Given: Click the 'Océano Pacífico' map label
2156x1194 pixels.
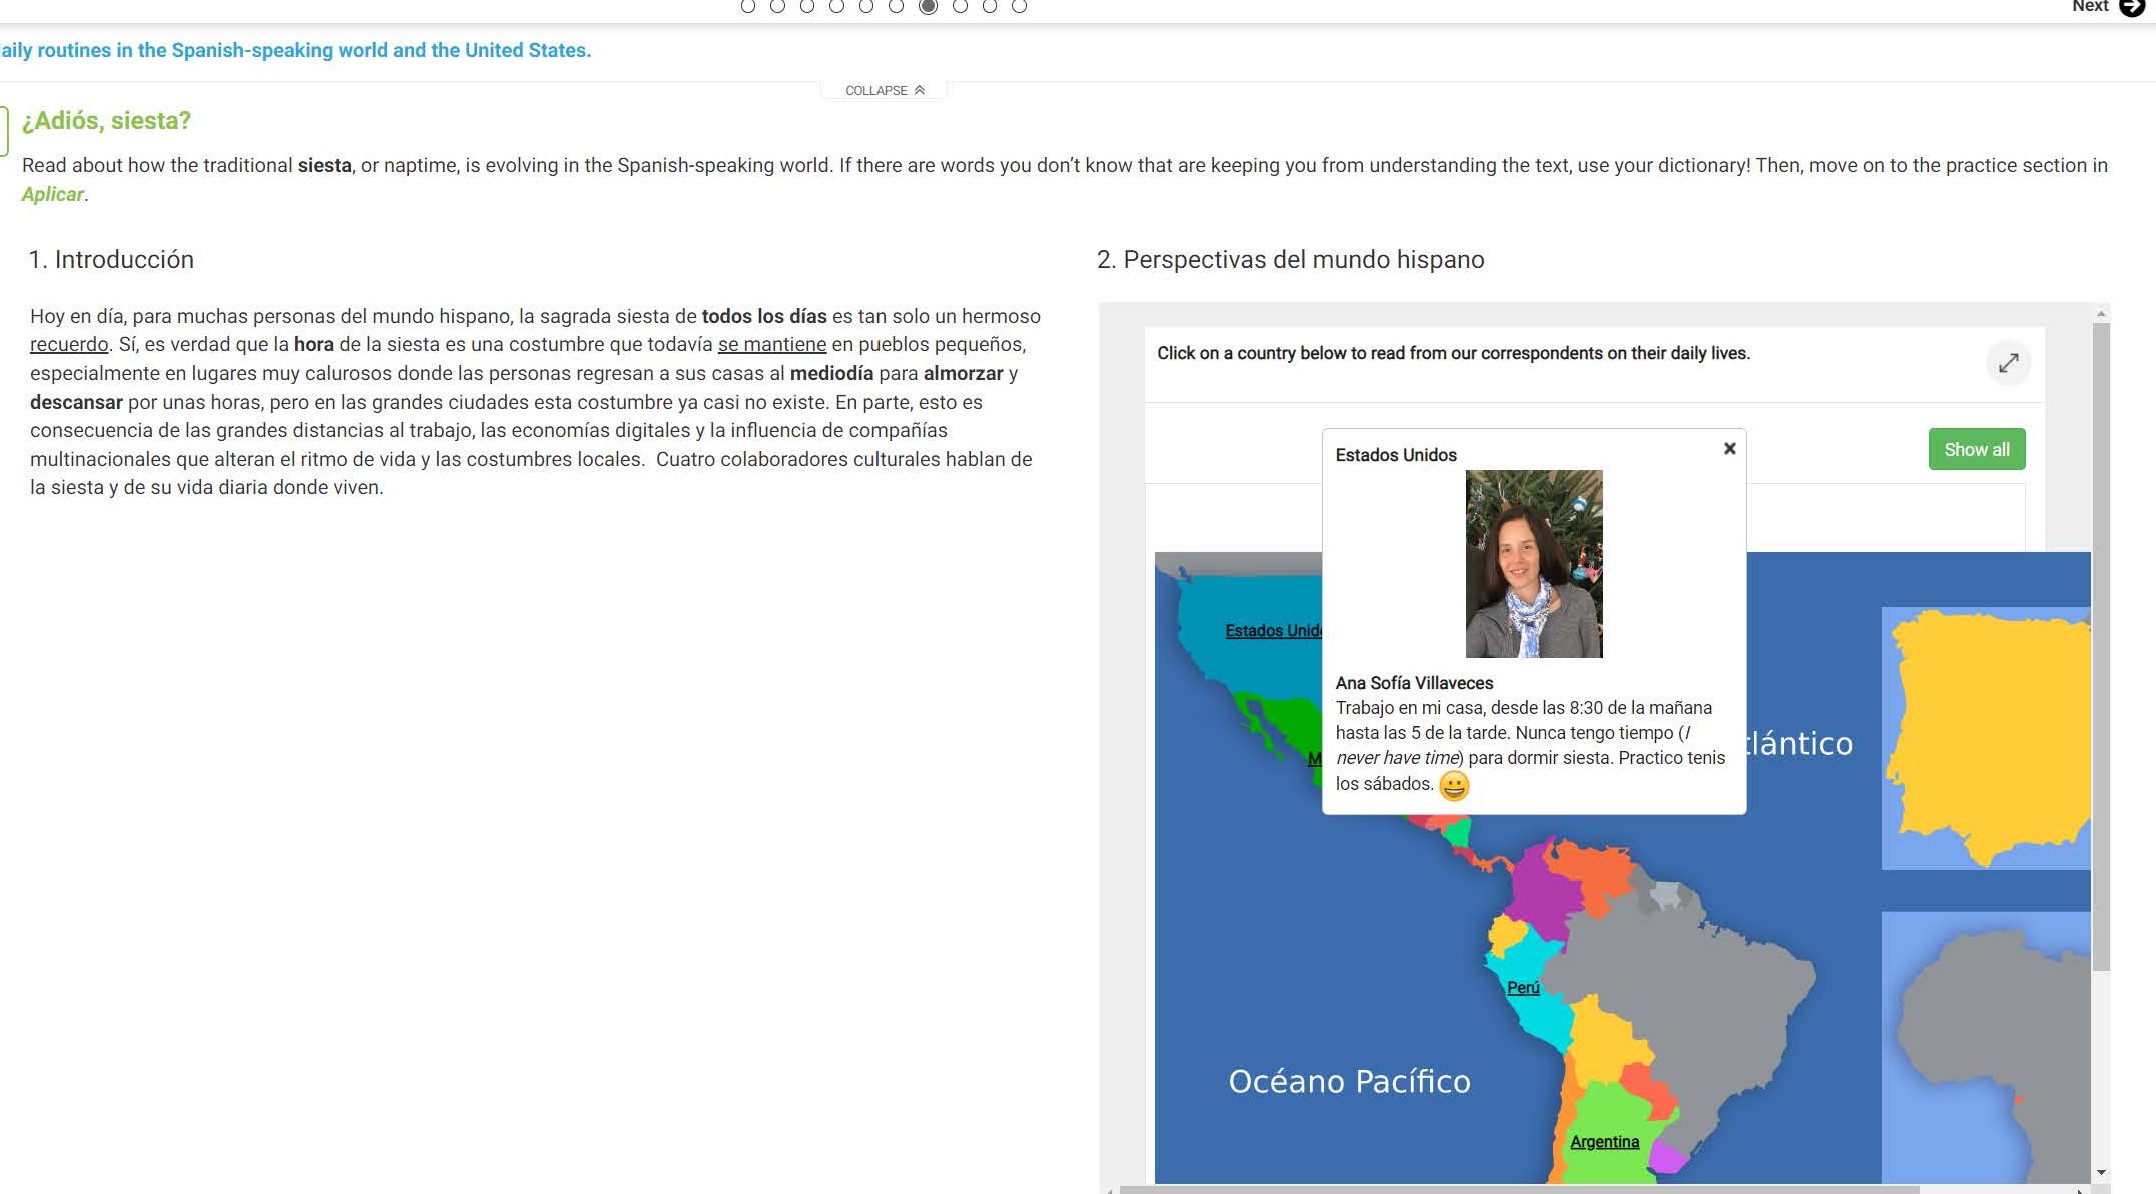Looking at the screenshot, I should point(1349,1081).
